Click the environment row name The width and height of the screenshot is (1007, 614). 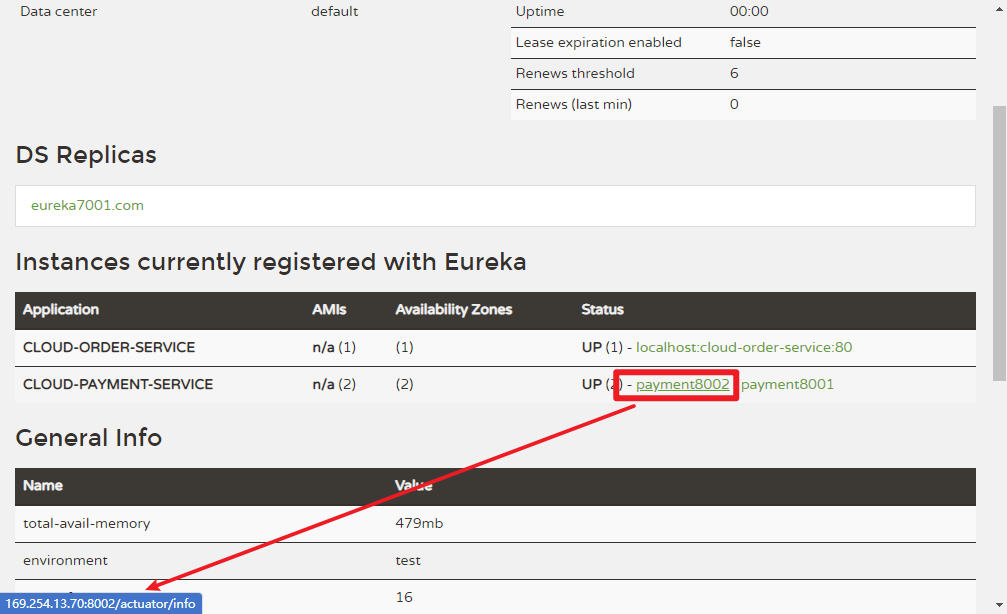[66, 561]
